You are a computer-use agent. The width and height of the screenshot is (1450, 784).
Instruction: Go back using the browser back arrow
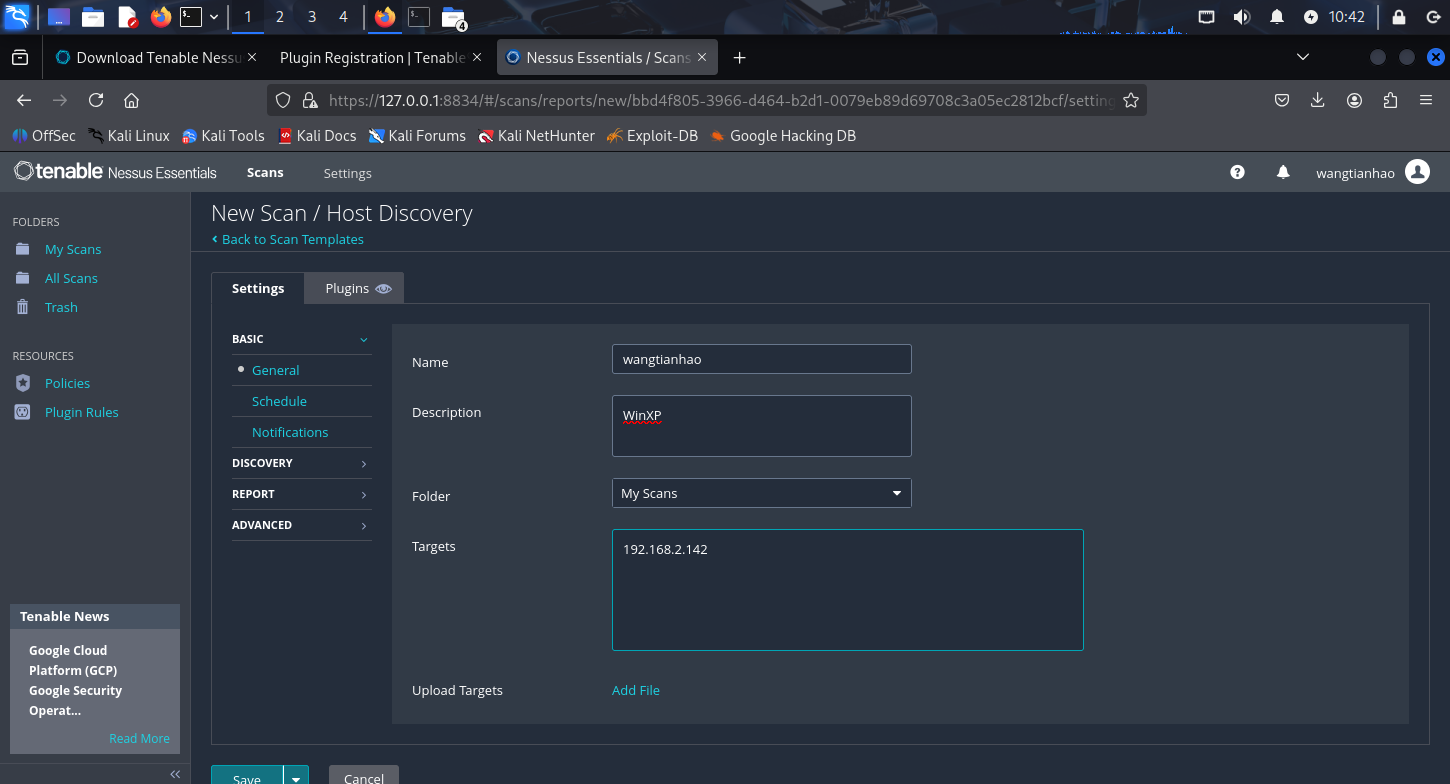click(24, 100)
